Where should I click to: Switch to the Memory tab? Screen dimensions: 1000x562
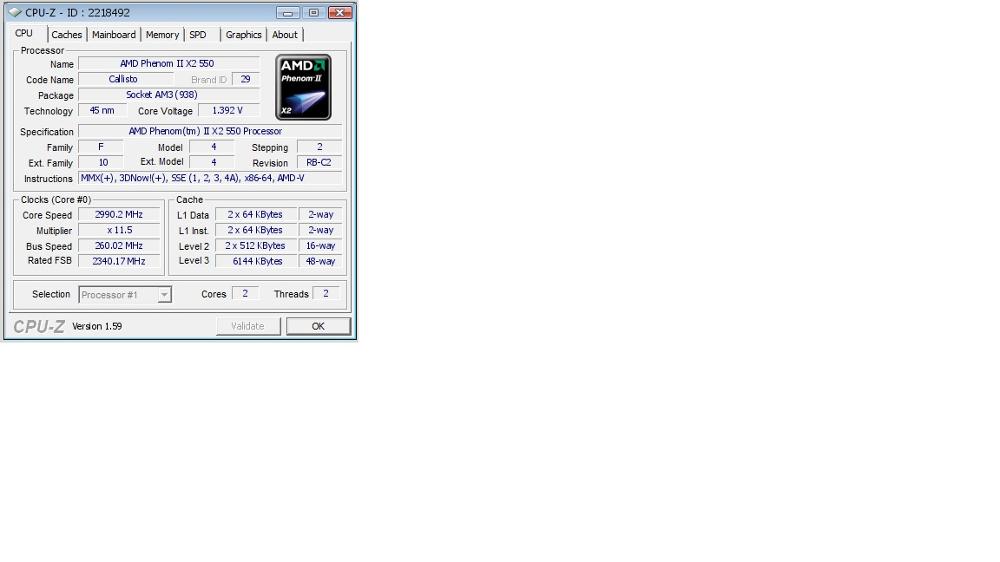coord(162,34)
